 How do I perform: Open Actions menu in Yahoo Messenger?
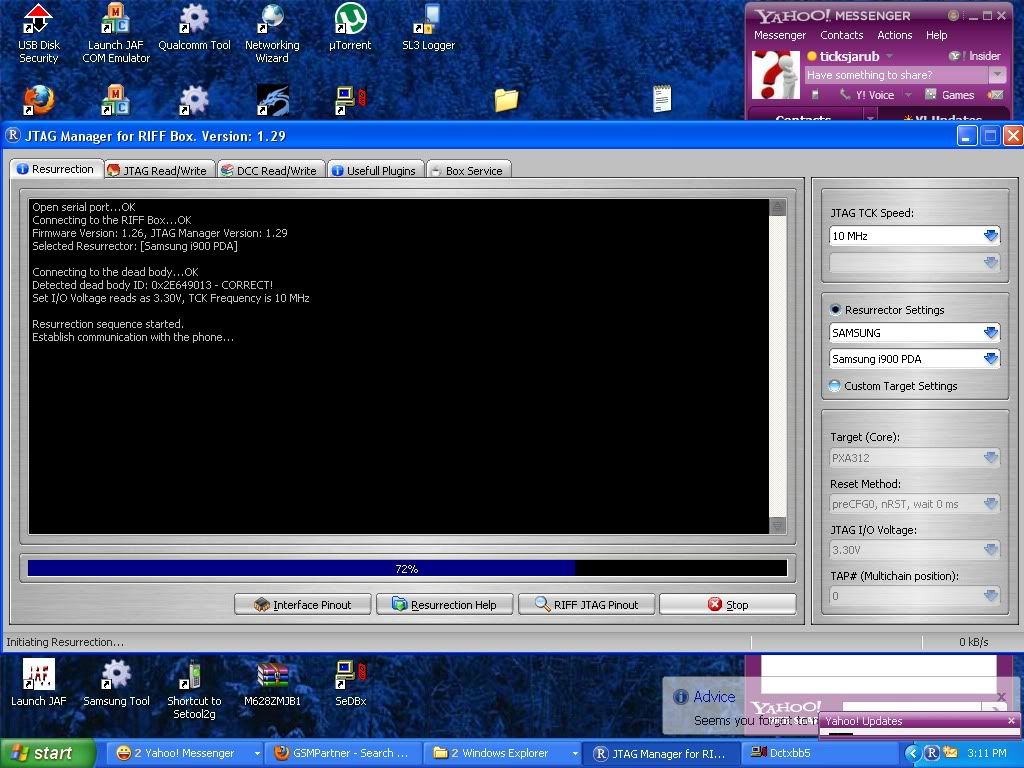point(894,35)
